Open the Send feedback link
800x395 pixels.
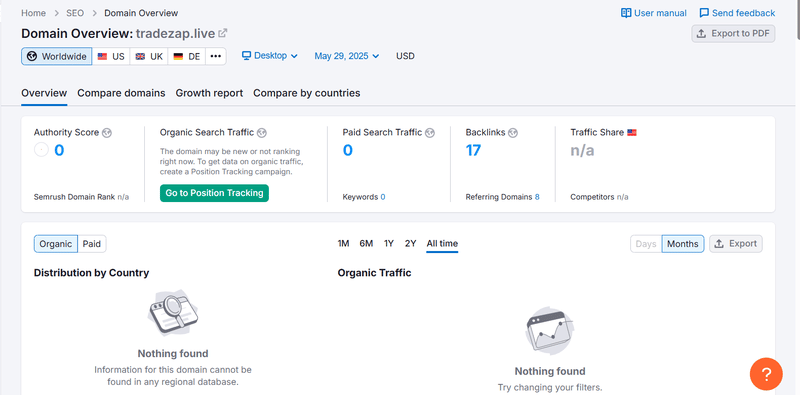click(x=737, y=13)
